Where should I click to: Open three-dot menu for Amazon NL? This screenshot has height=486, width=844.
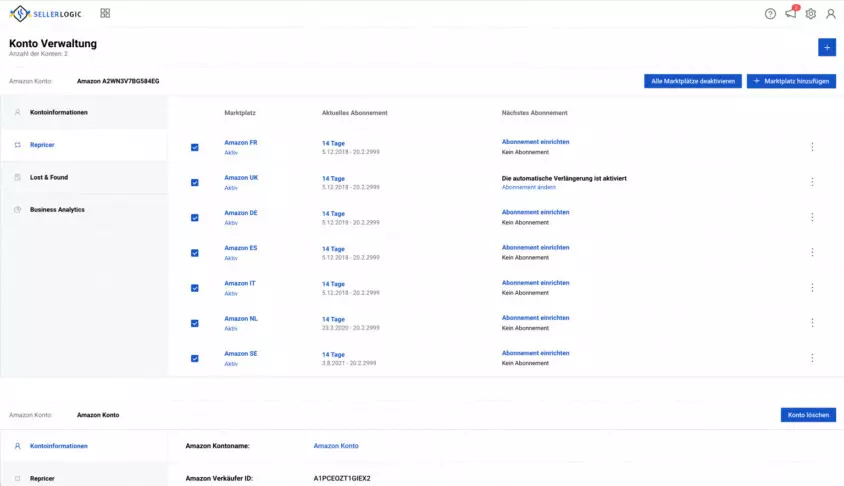coord(812,323)
